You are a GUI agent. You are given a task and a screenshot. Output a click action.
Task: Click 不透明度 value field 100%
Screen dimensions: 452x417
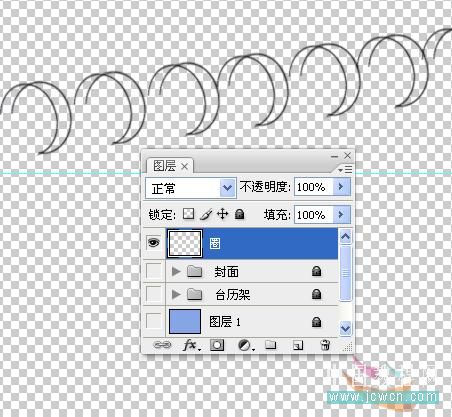coord(314,187)
